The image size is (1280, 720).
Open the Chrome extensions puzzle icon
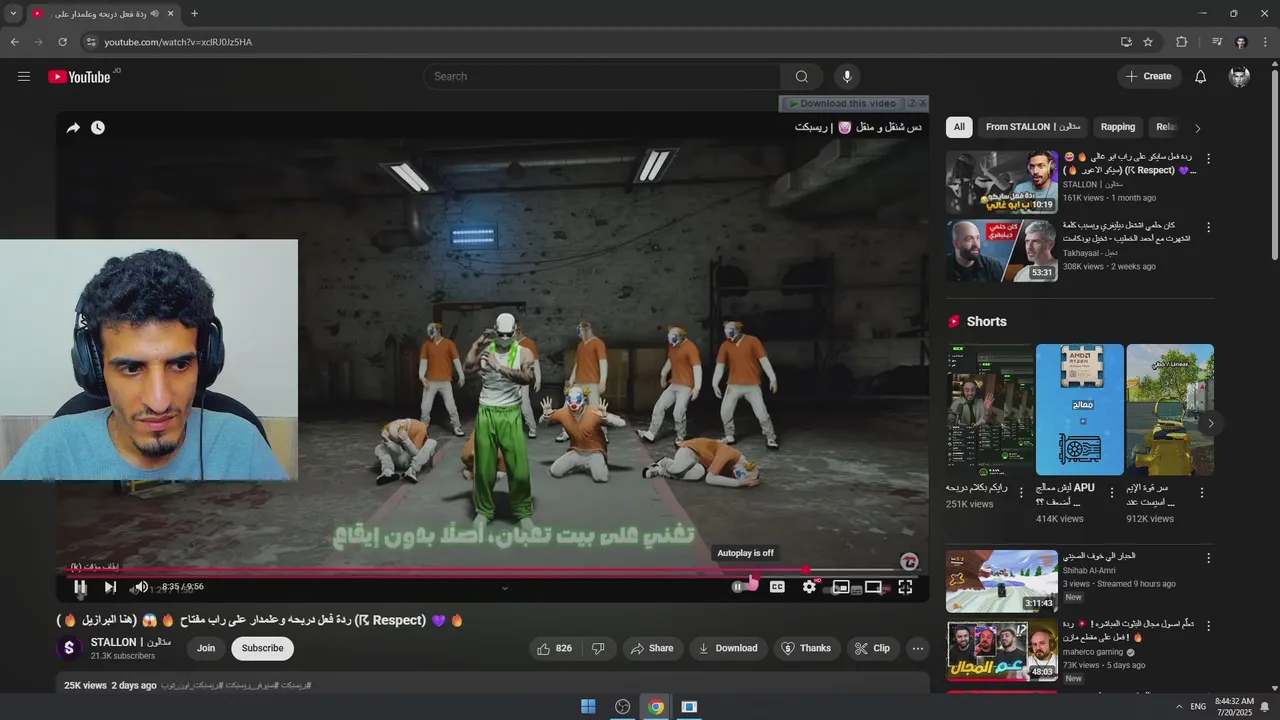tap(1181, 42)
